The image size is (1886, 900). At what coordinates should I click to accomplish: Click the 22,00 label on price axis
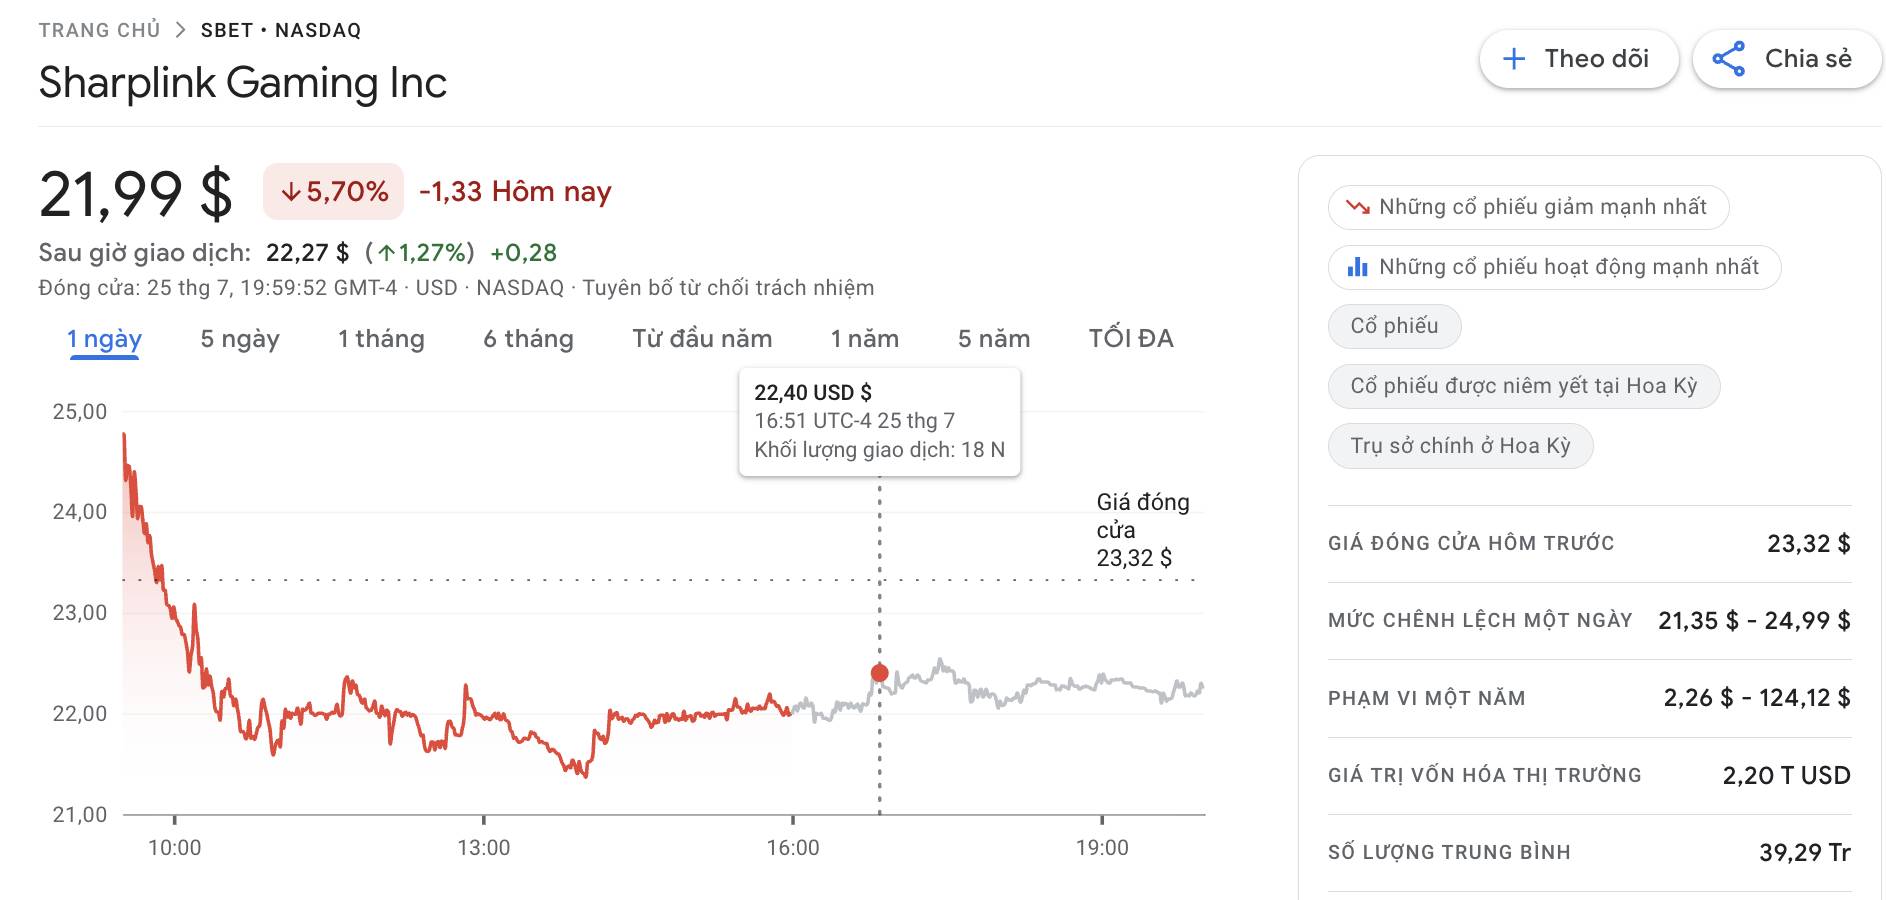80,714
